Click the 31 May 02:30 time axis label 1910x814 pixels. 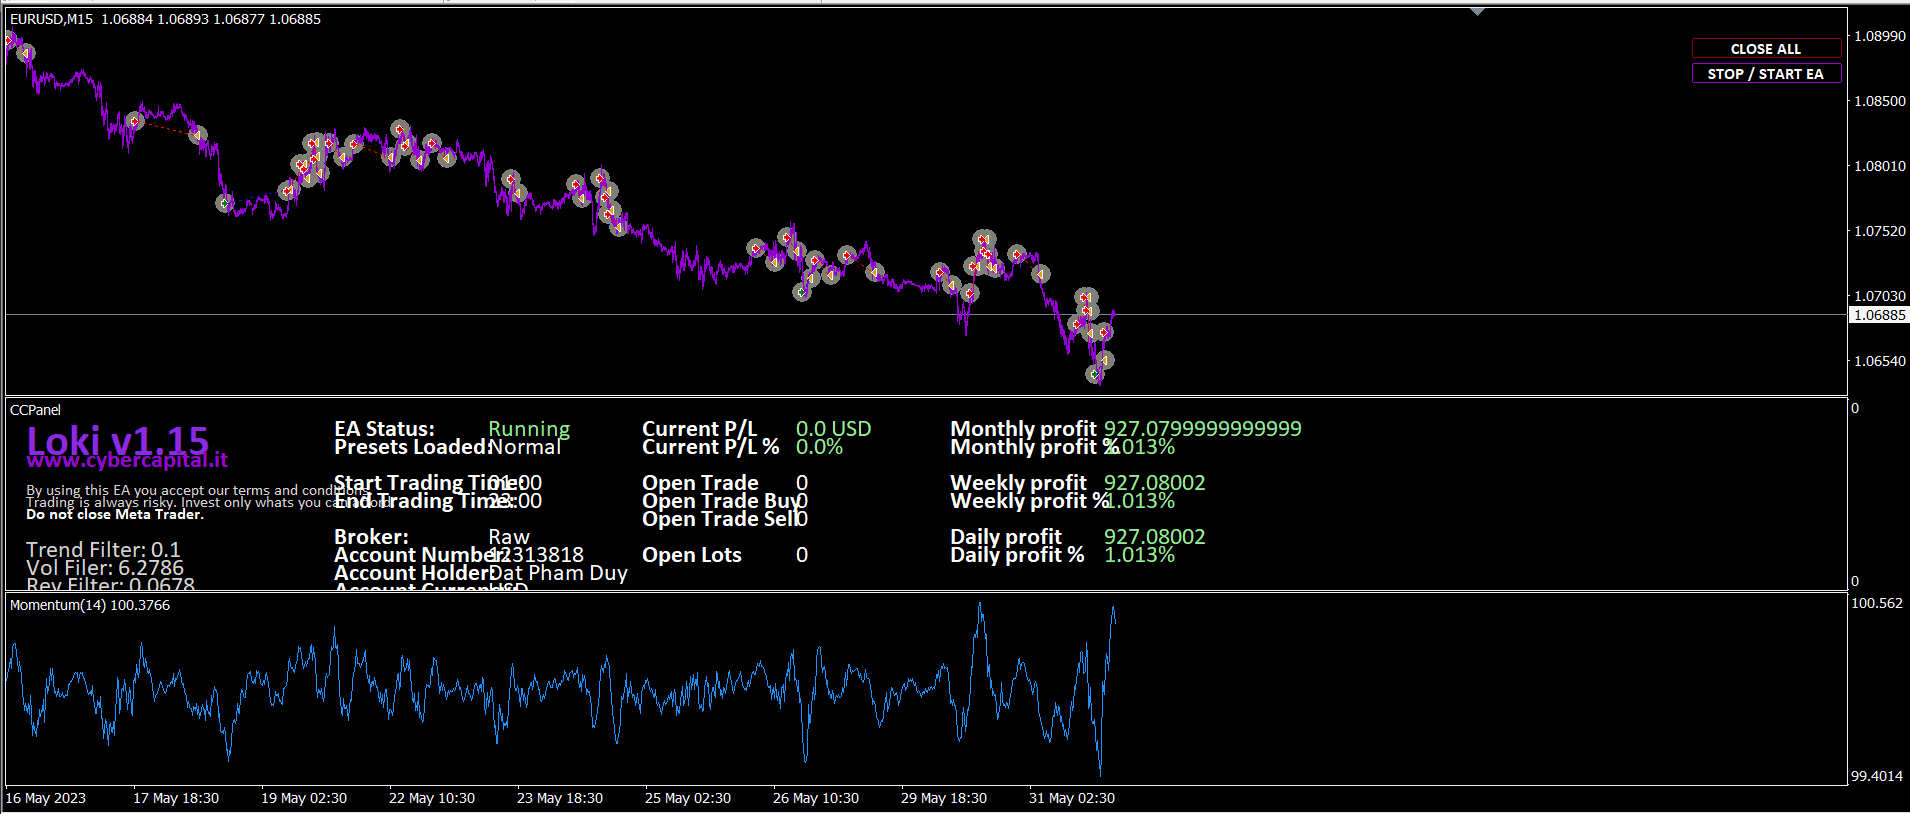point(1071,798)
